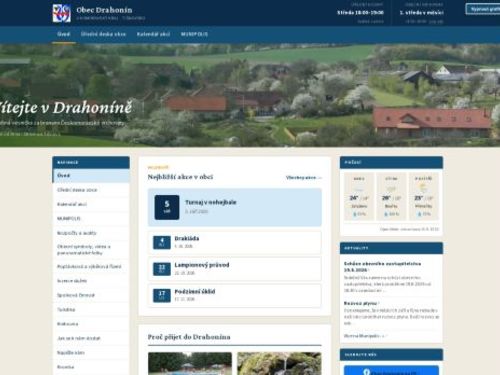Viewport: 500px width, 375px height.
Task: Click the middle weather forecast card showing 28°
Action: 391,197
